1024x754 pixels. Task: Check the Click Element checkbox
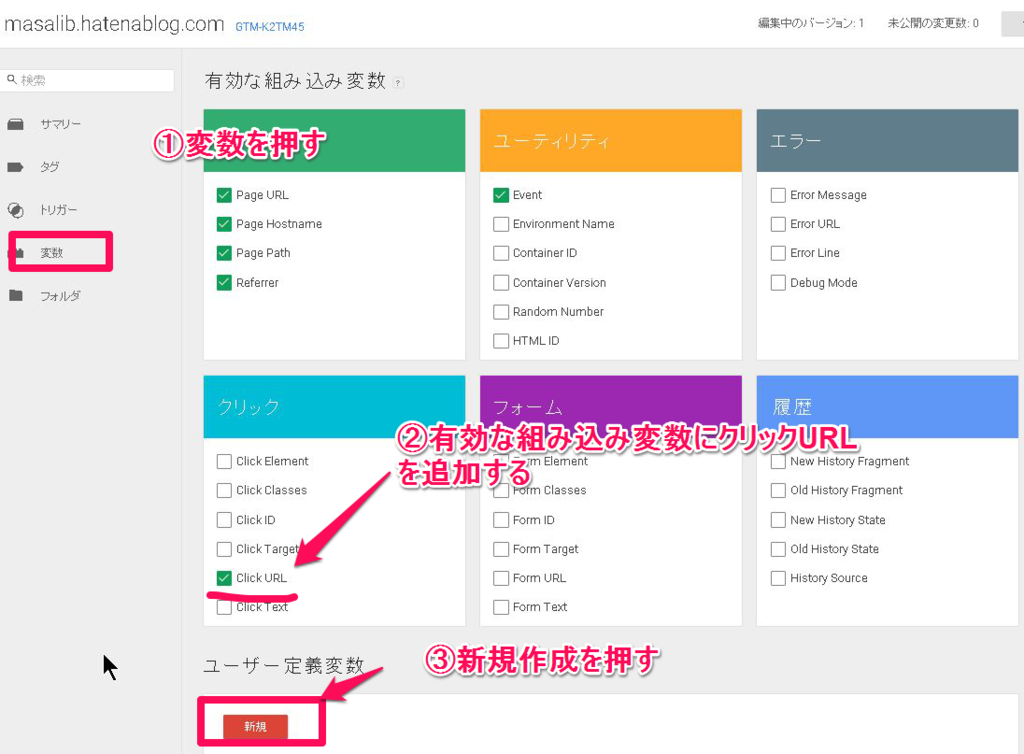click(224, 462)
